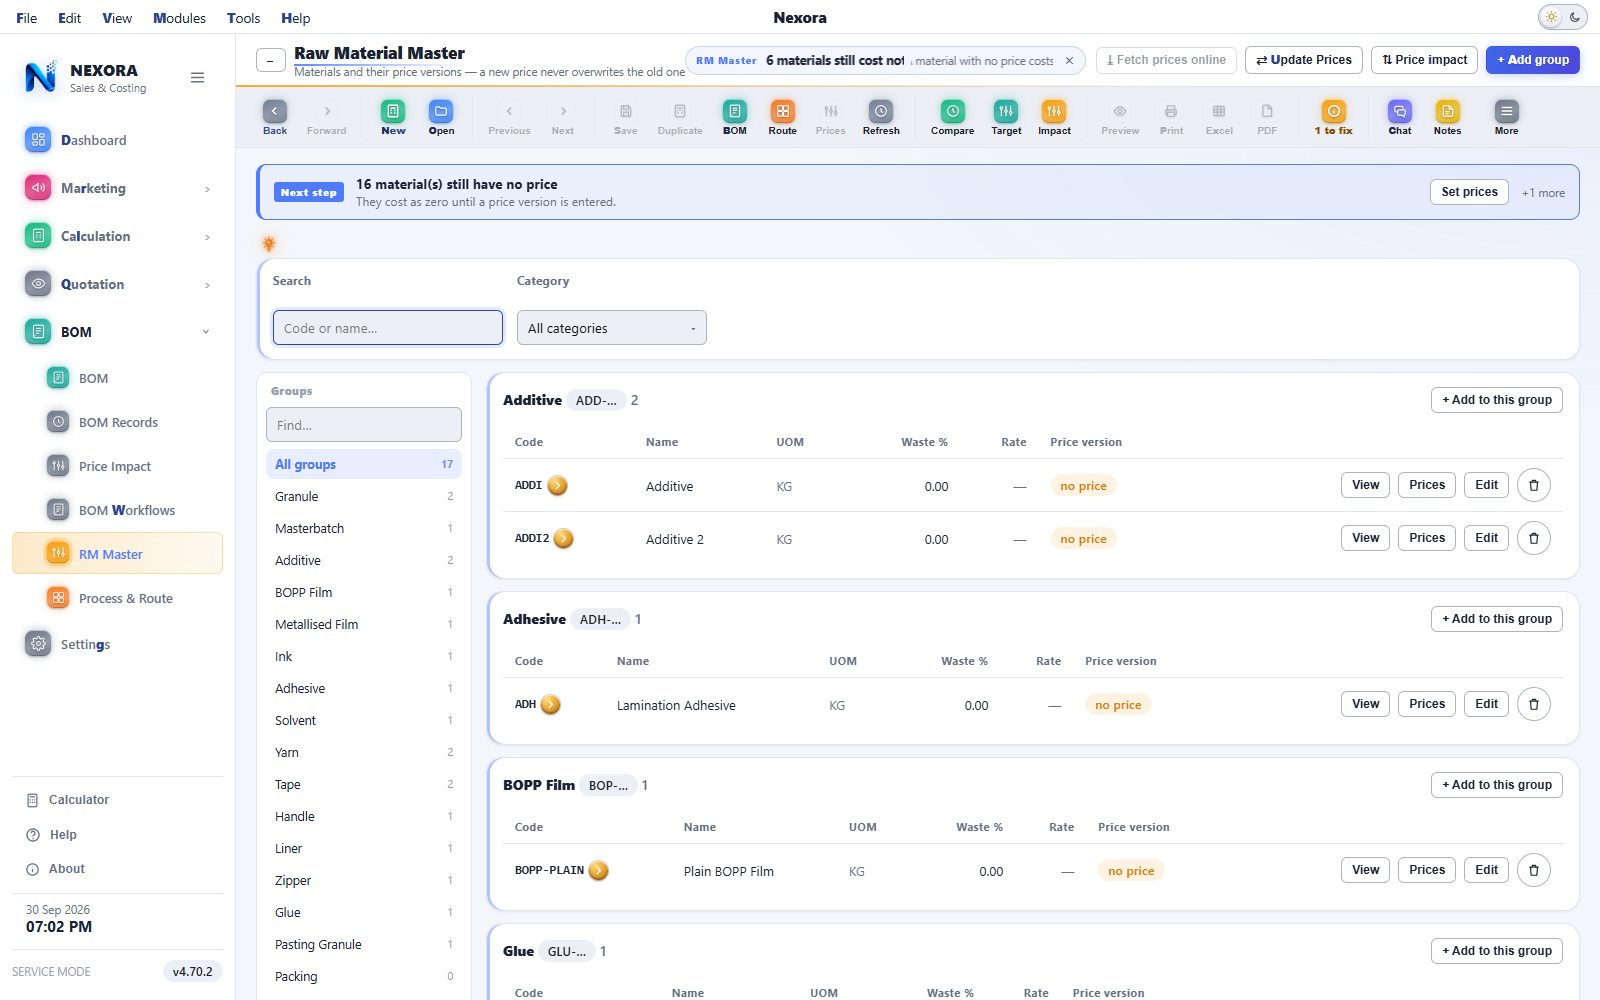Image resolution: width=1600 pixels, height=1000 pixels.
Task: Collapse the Raw Material Master header panel
Action: pyautogui.click(x=270, y=61)
